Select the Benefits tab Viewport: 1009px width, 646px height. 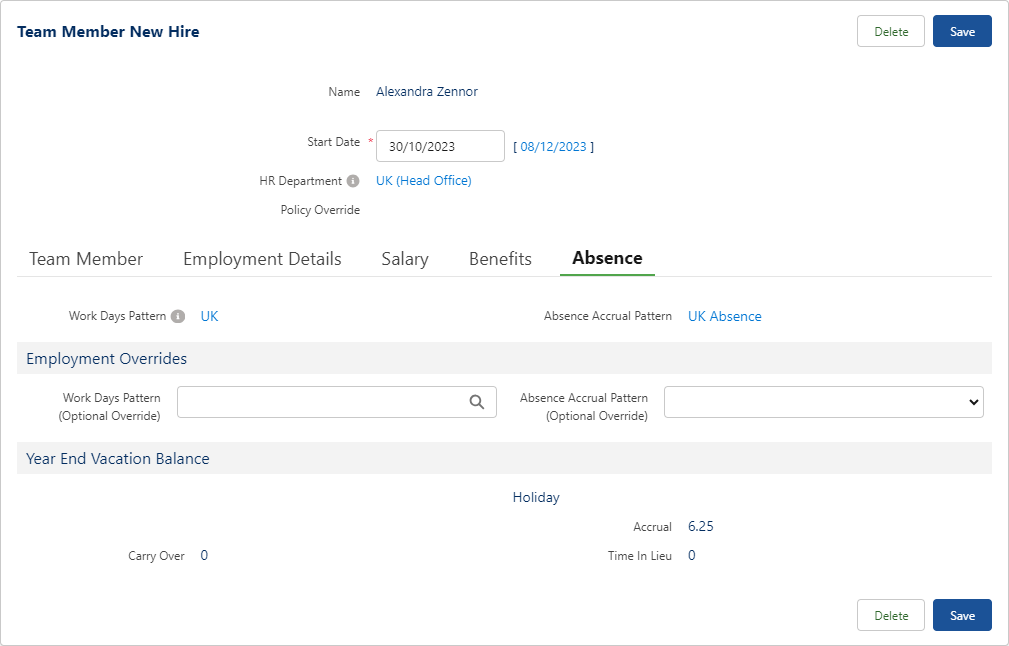500,259
